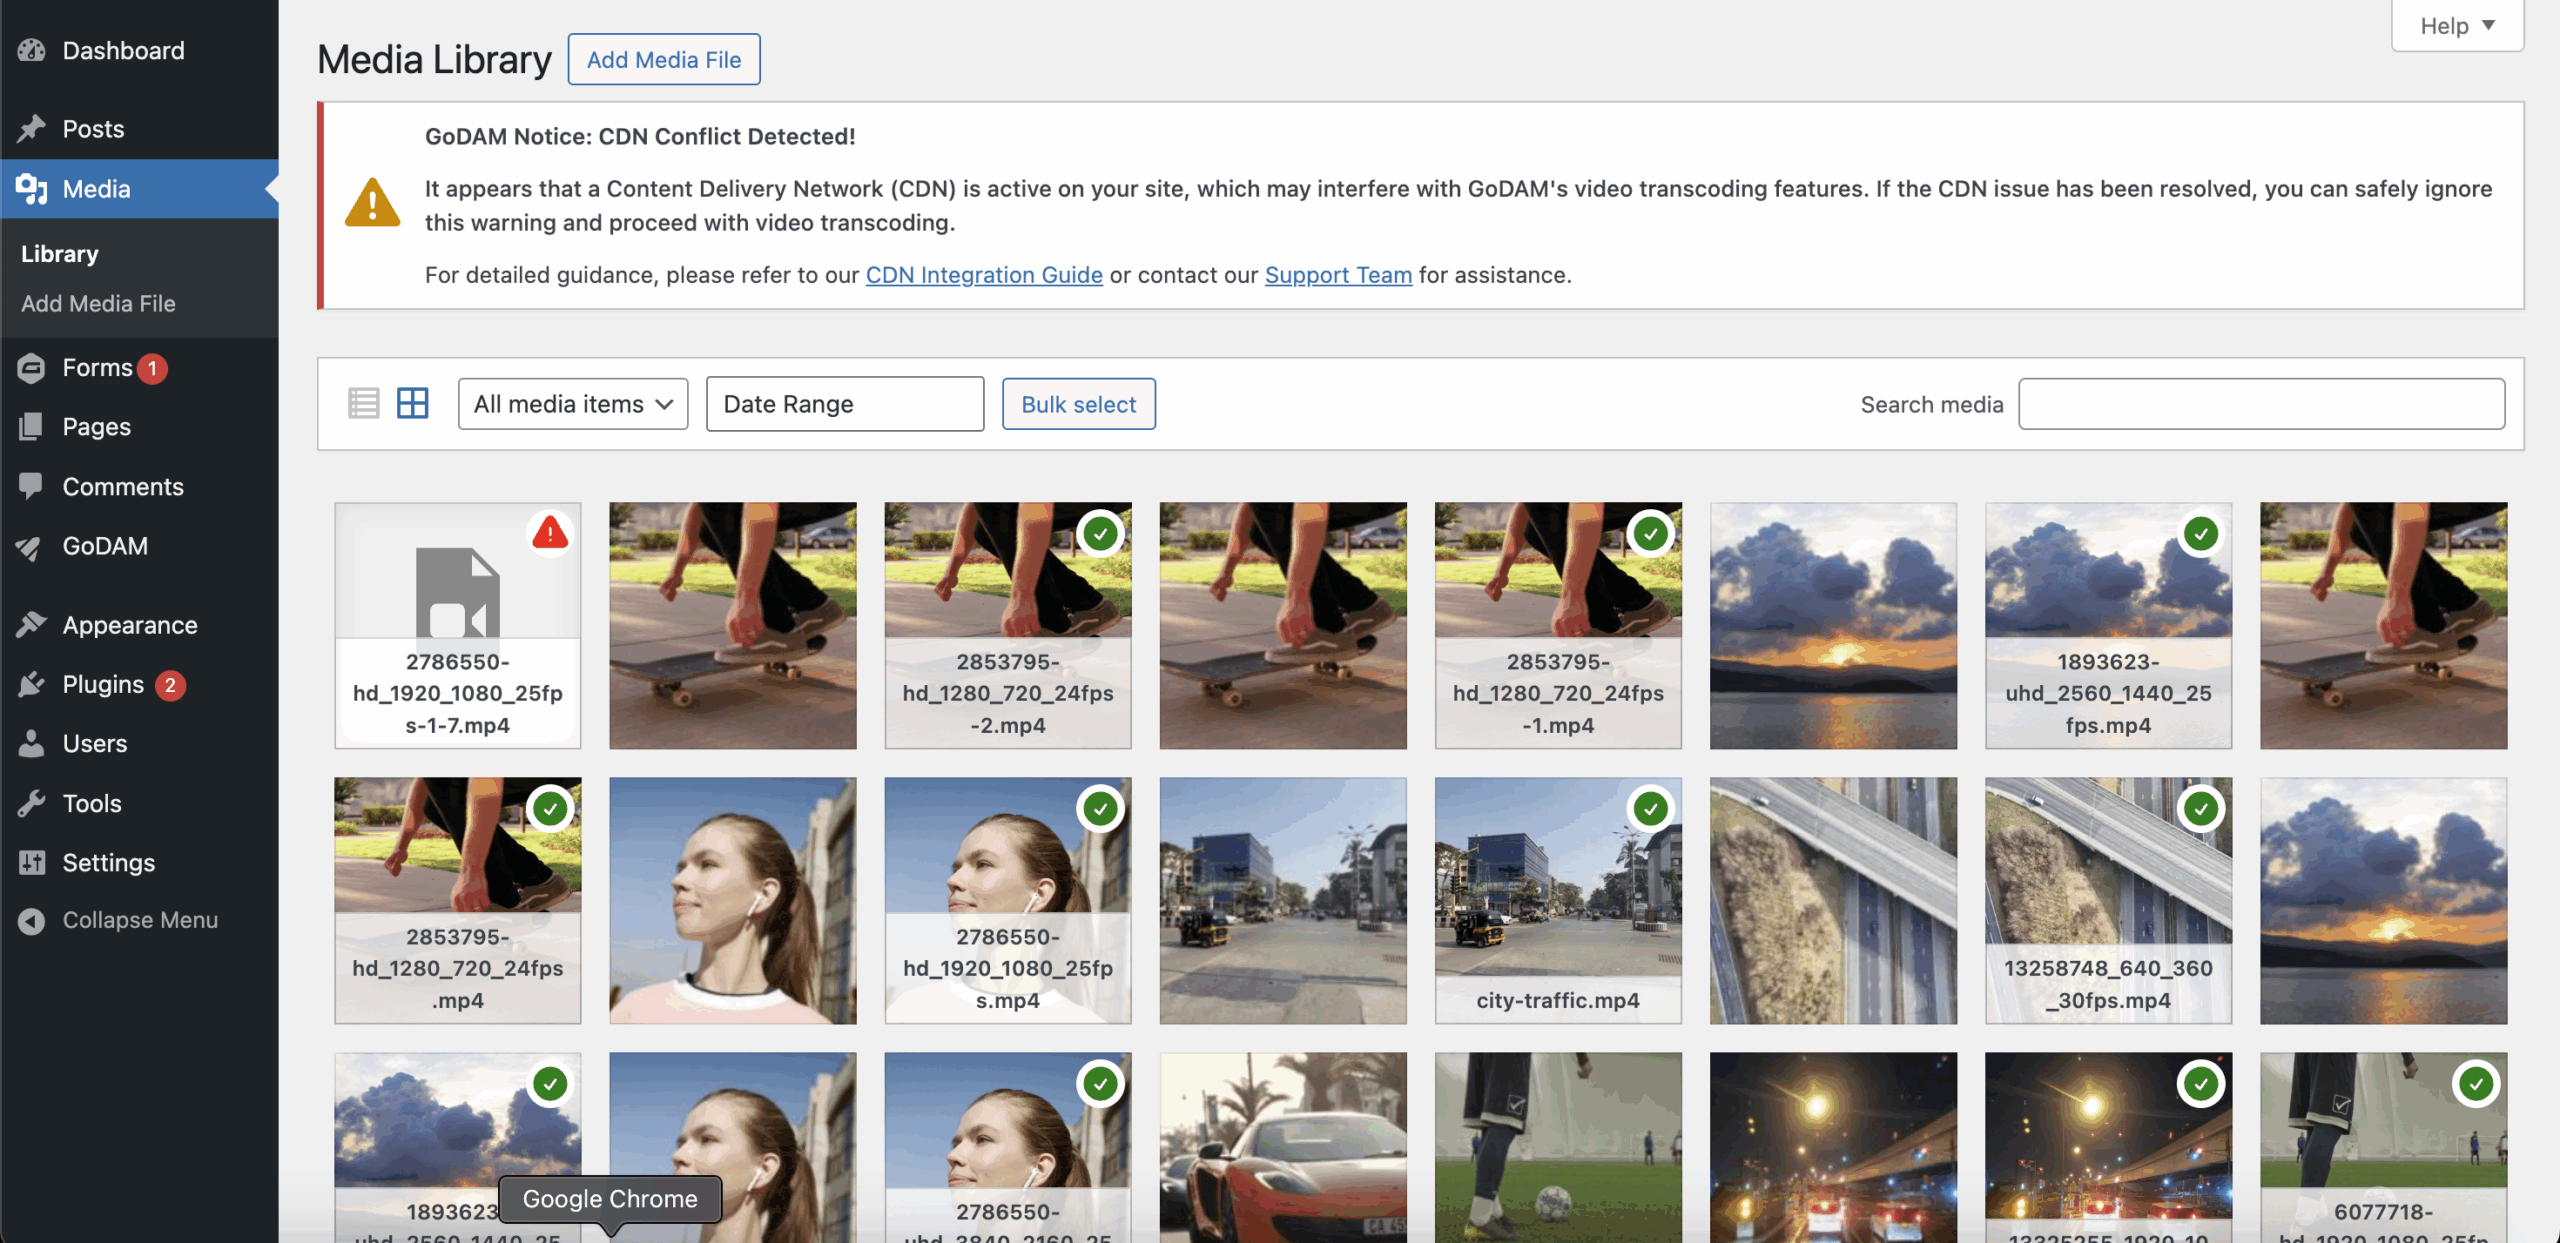Click the GoDAM sidebar icon
Screen dimensions: 2560x1243
pos(30,547)
